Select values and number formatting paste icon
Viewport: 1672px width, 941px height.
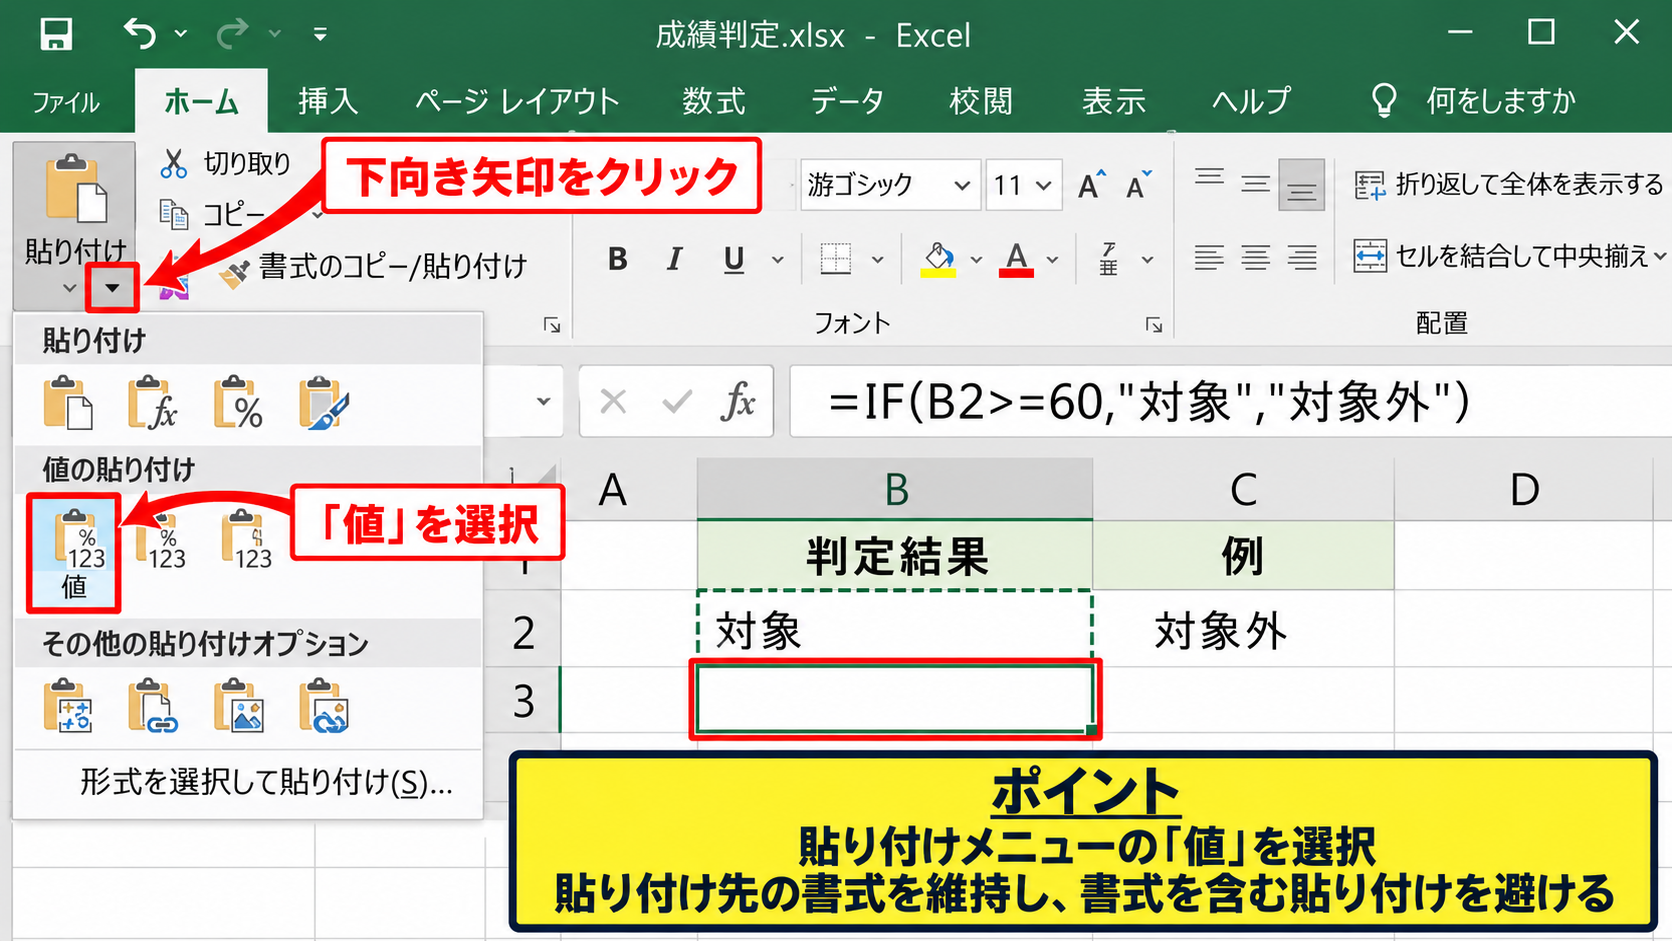[x=161, y=540]
